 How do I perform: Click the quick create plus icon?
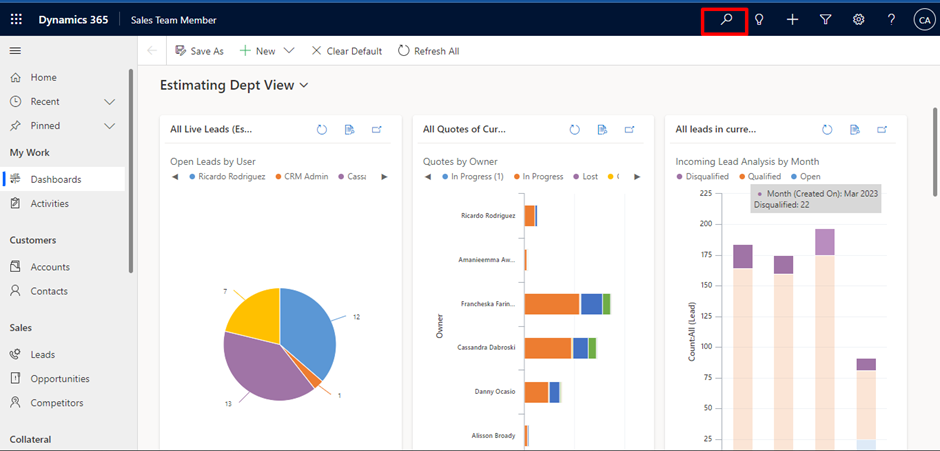click(x=793, y=20)
